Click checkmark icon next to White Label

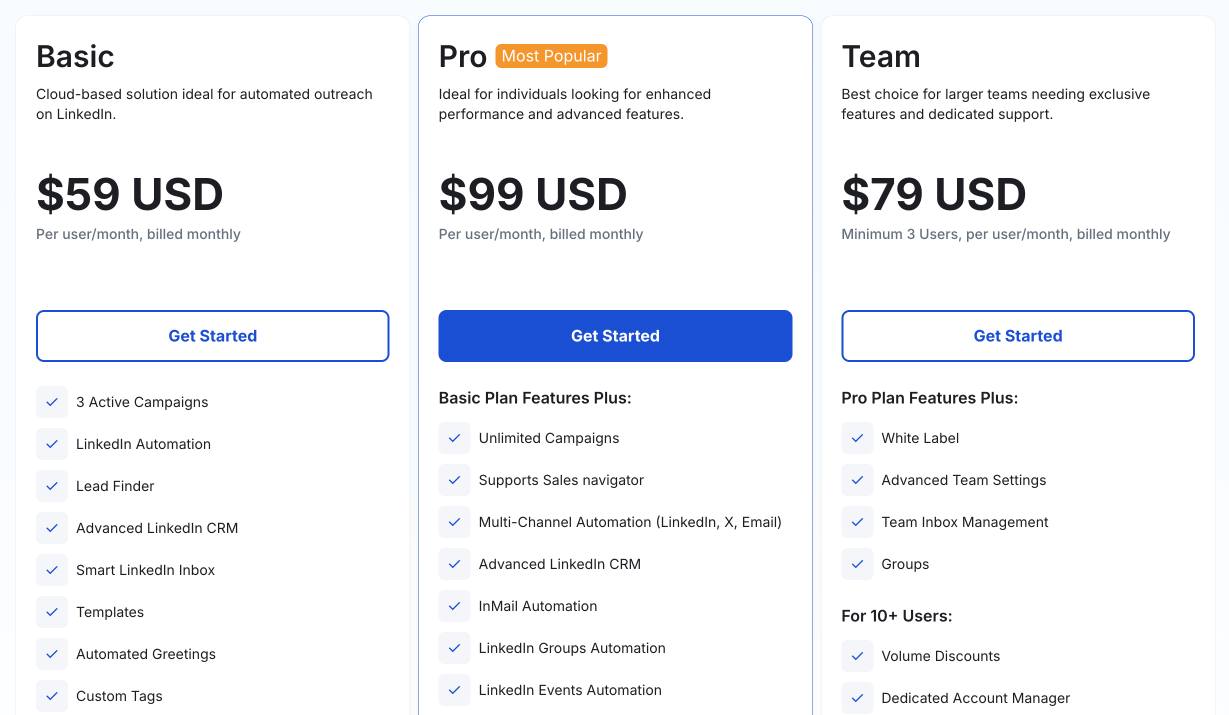[857, 438]
